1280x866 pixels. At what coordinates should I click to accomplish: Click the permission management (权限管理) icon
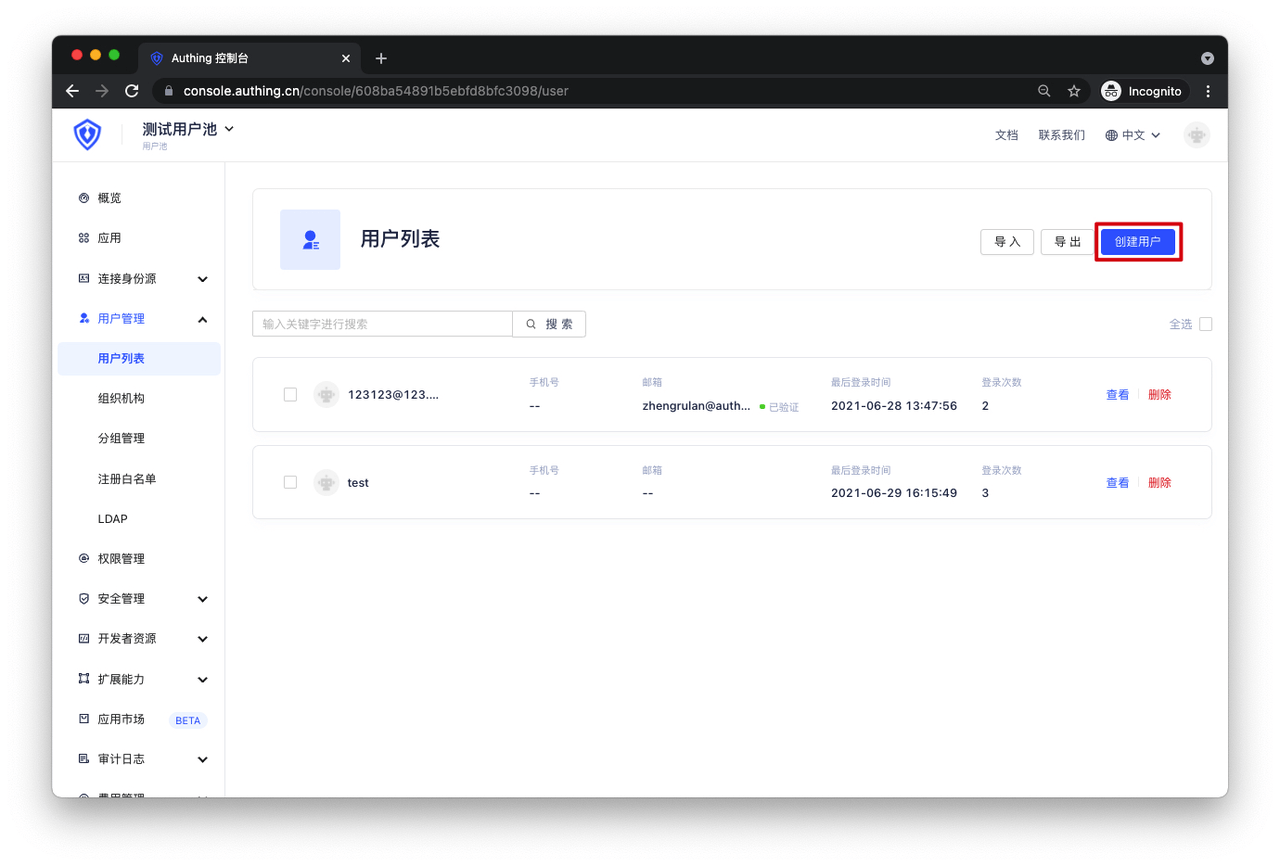[84, 559]
